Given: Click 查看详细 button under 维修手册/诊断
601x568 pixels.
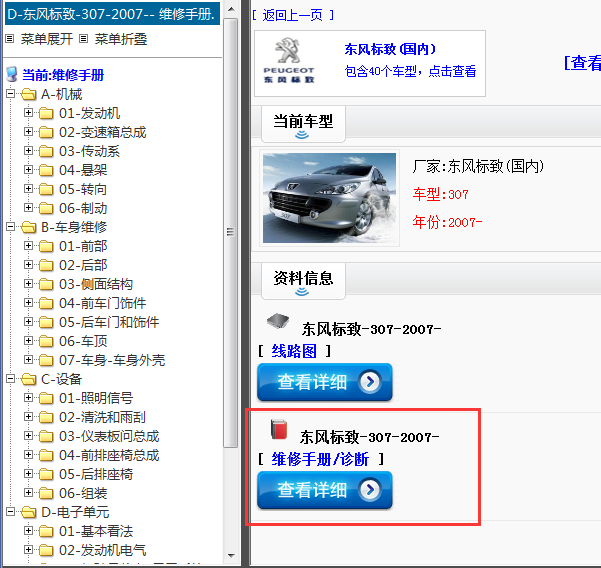Looking at the screenshot, I should pyautogui.click(x=325, y=490).
